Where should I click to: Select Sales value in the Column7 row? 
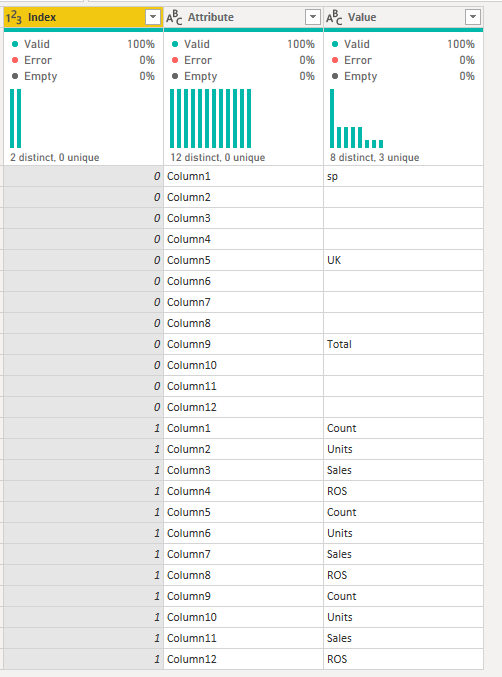[404, 554]
